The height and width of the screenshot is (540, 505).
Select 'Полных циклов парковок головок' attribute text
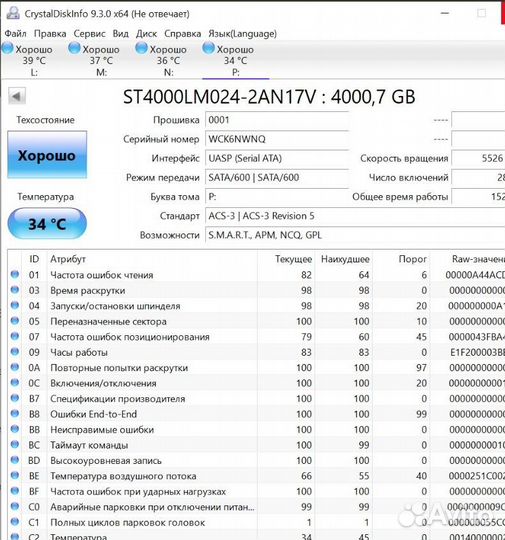tap(127, 522)
